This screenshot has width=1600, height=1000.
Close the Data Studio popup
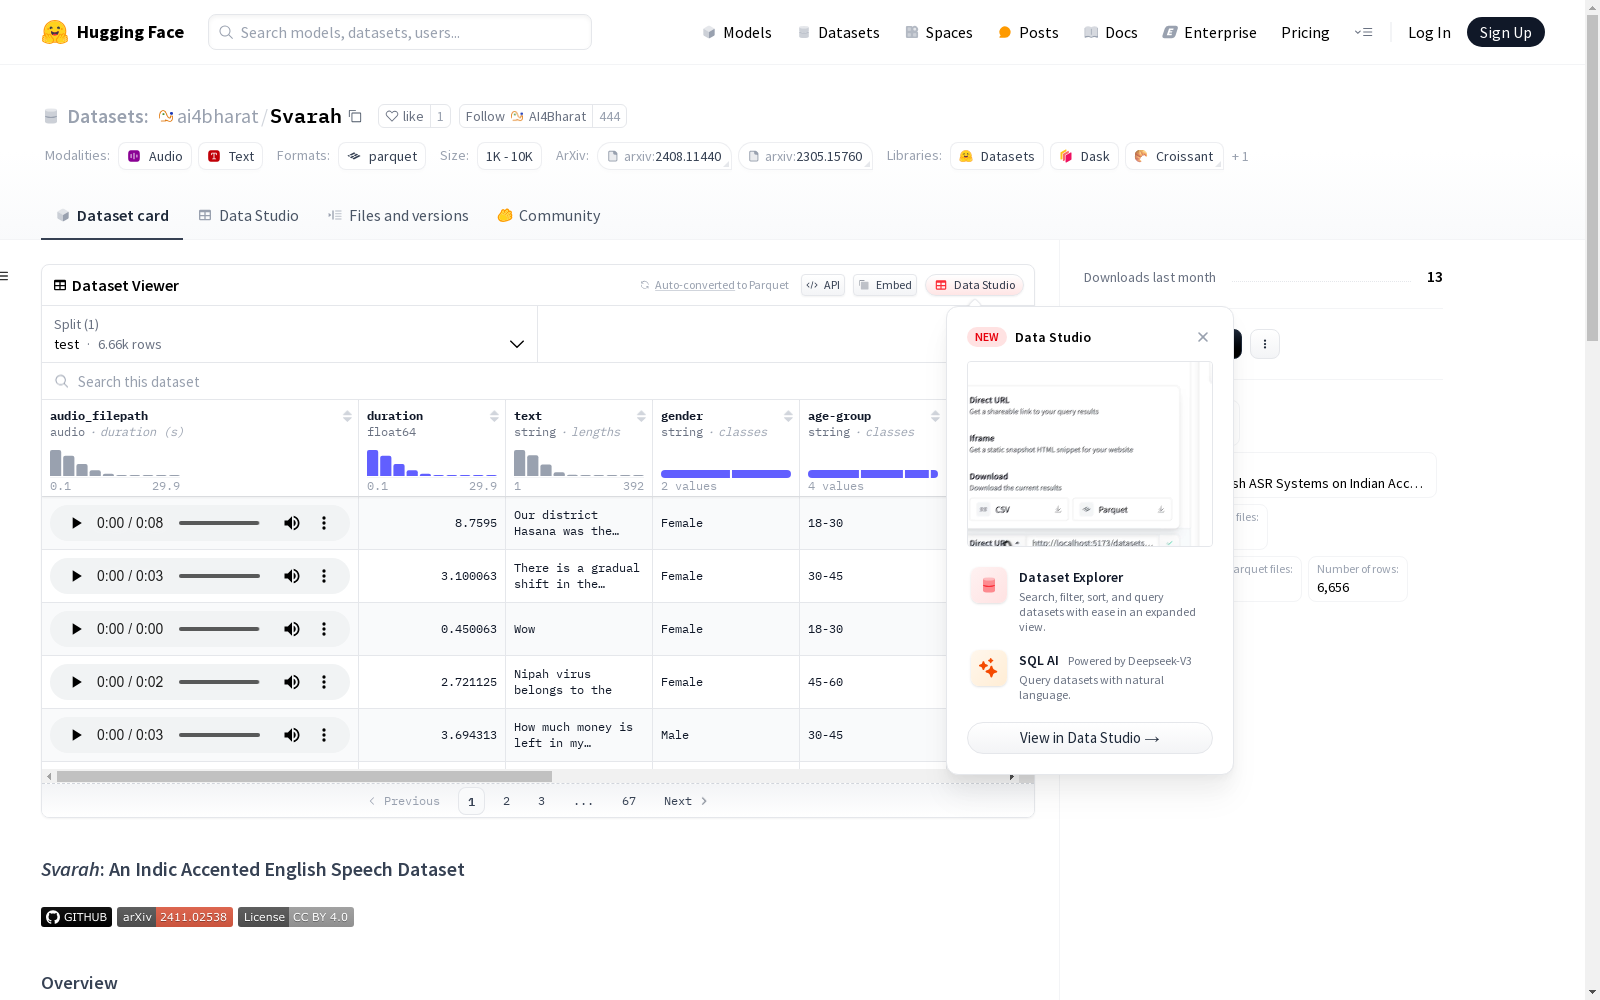point(1203,337)
